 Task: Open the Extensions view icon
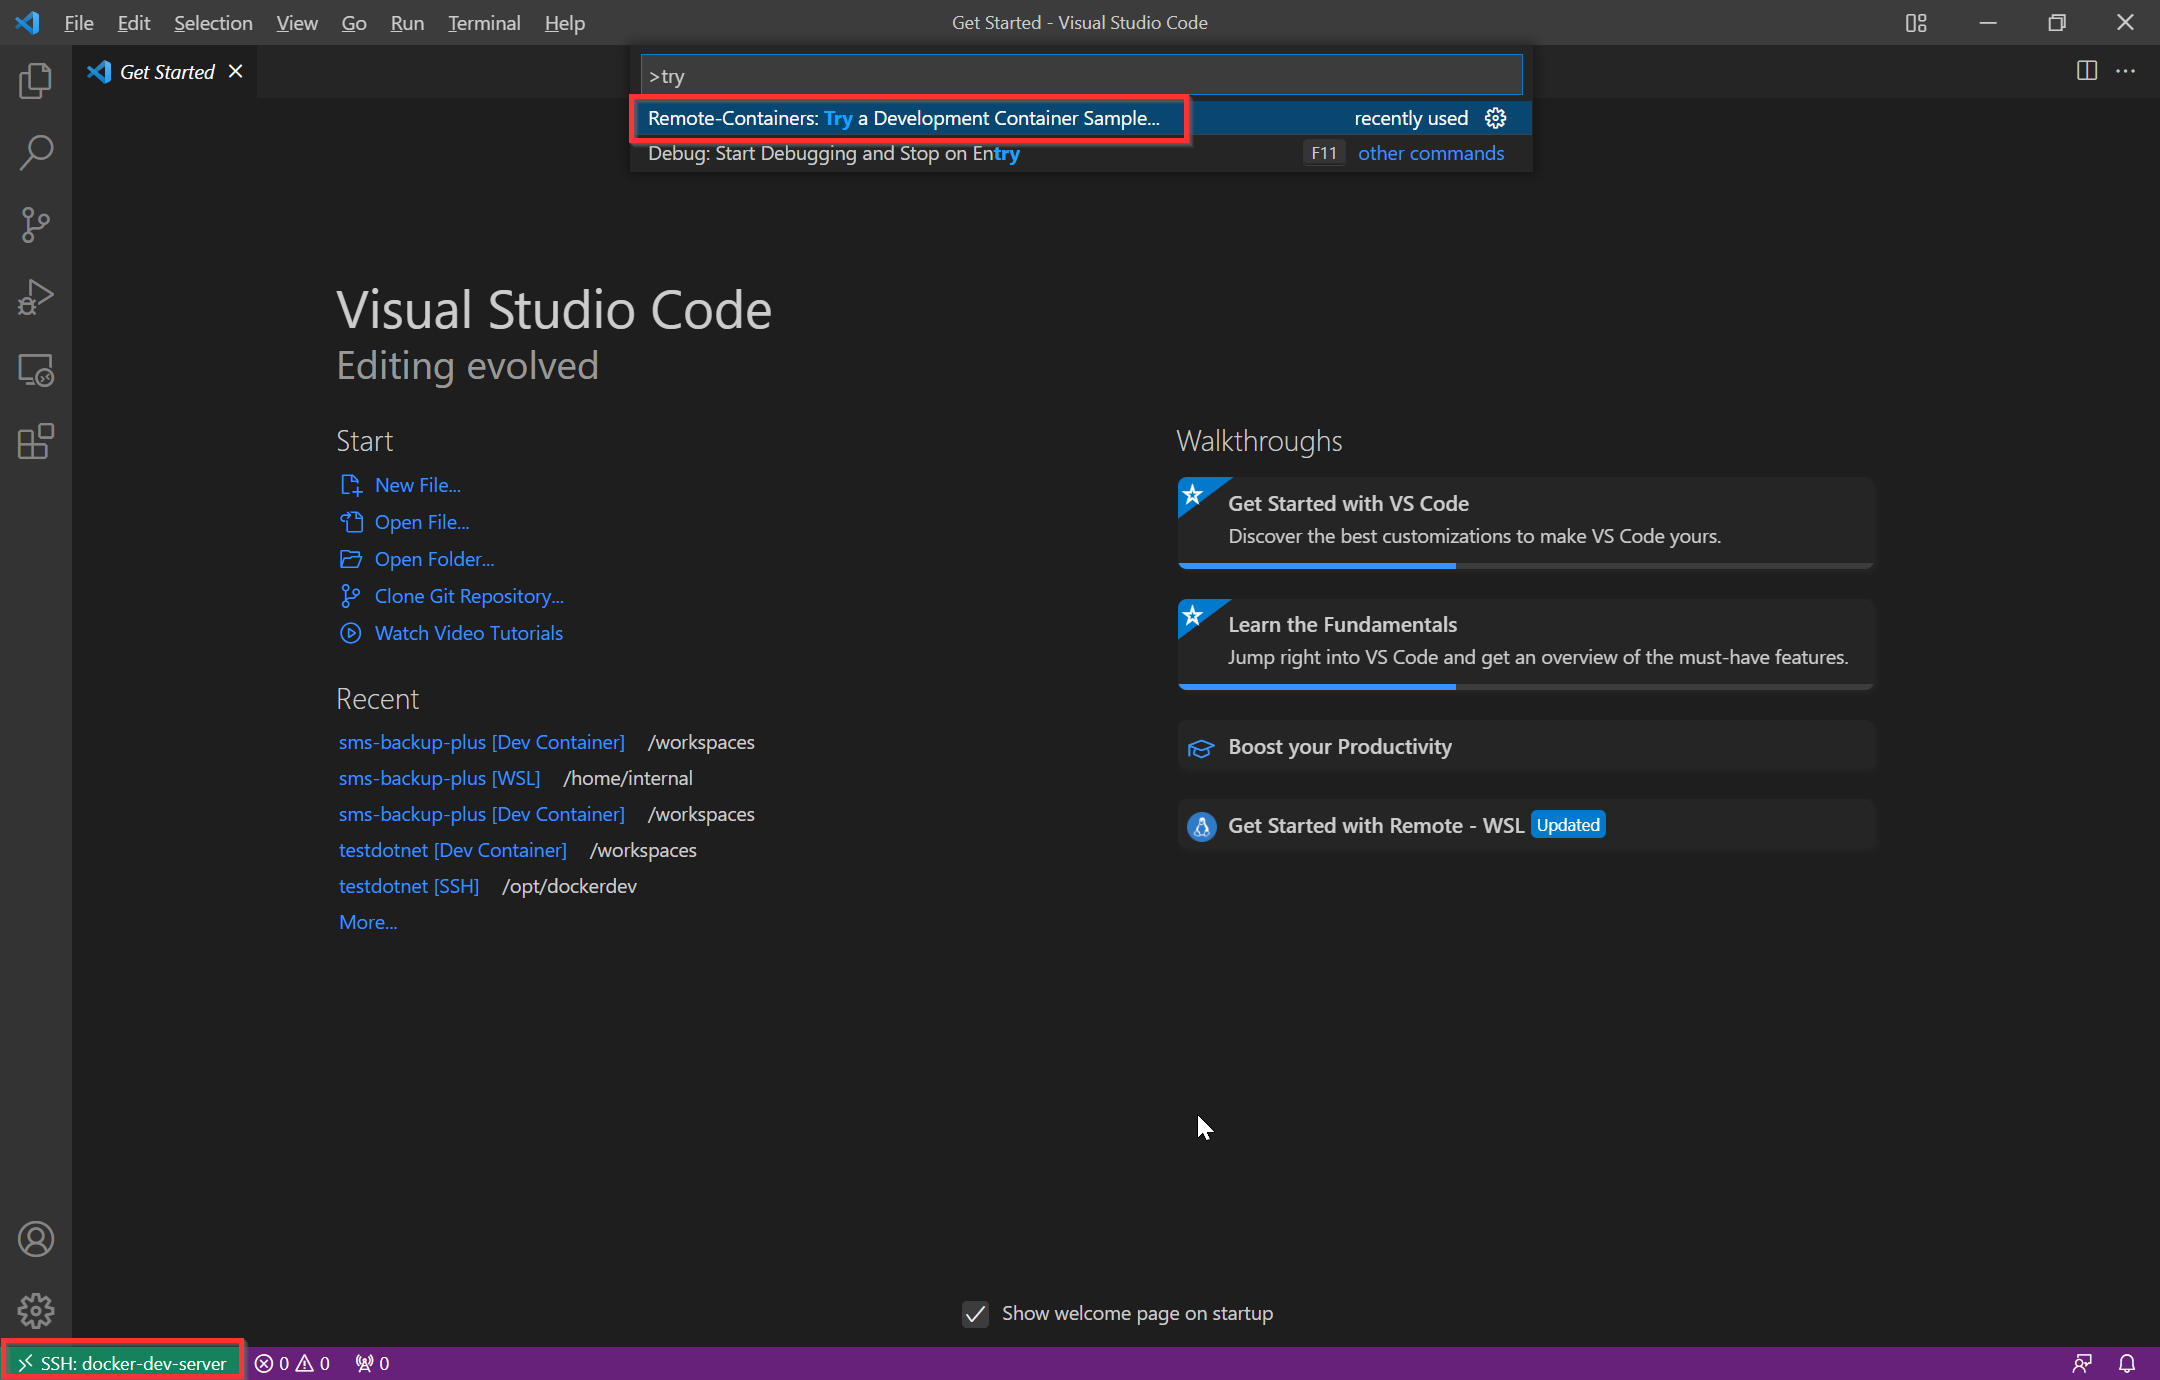point(36,442)
